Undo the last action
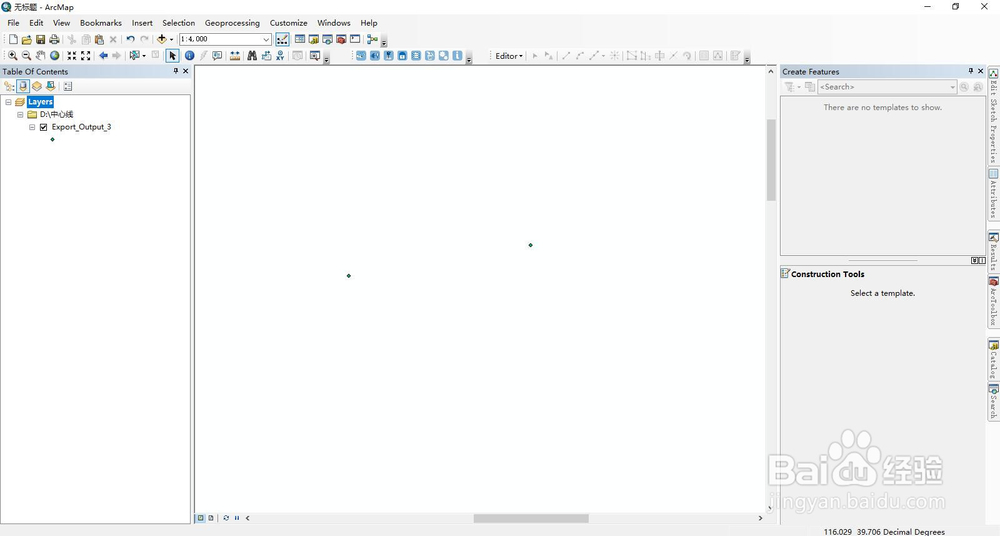1000x536 pixels. (x=130, y=40)
